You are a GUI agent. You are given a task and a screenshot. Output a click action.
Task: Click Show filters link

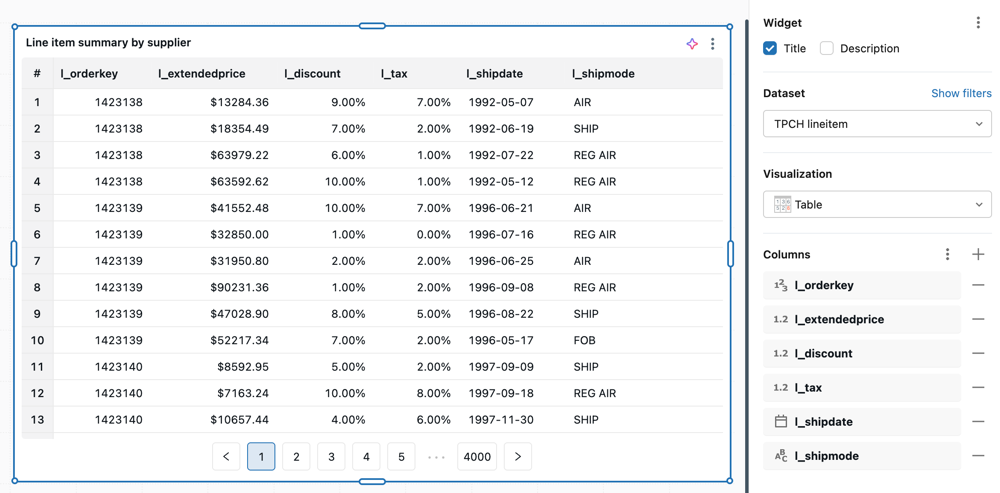pyautogui.click(x=961, y=93)
